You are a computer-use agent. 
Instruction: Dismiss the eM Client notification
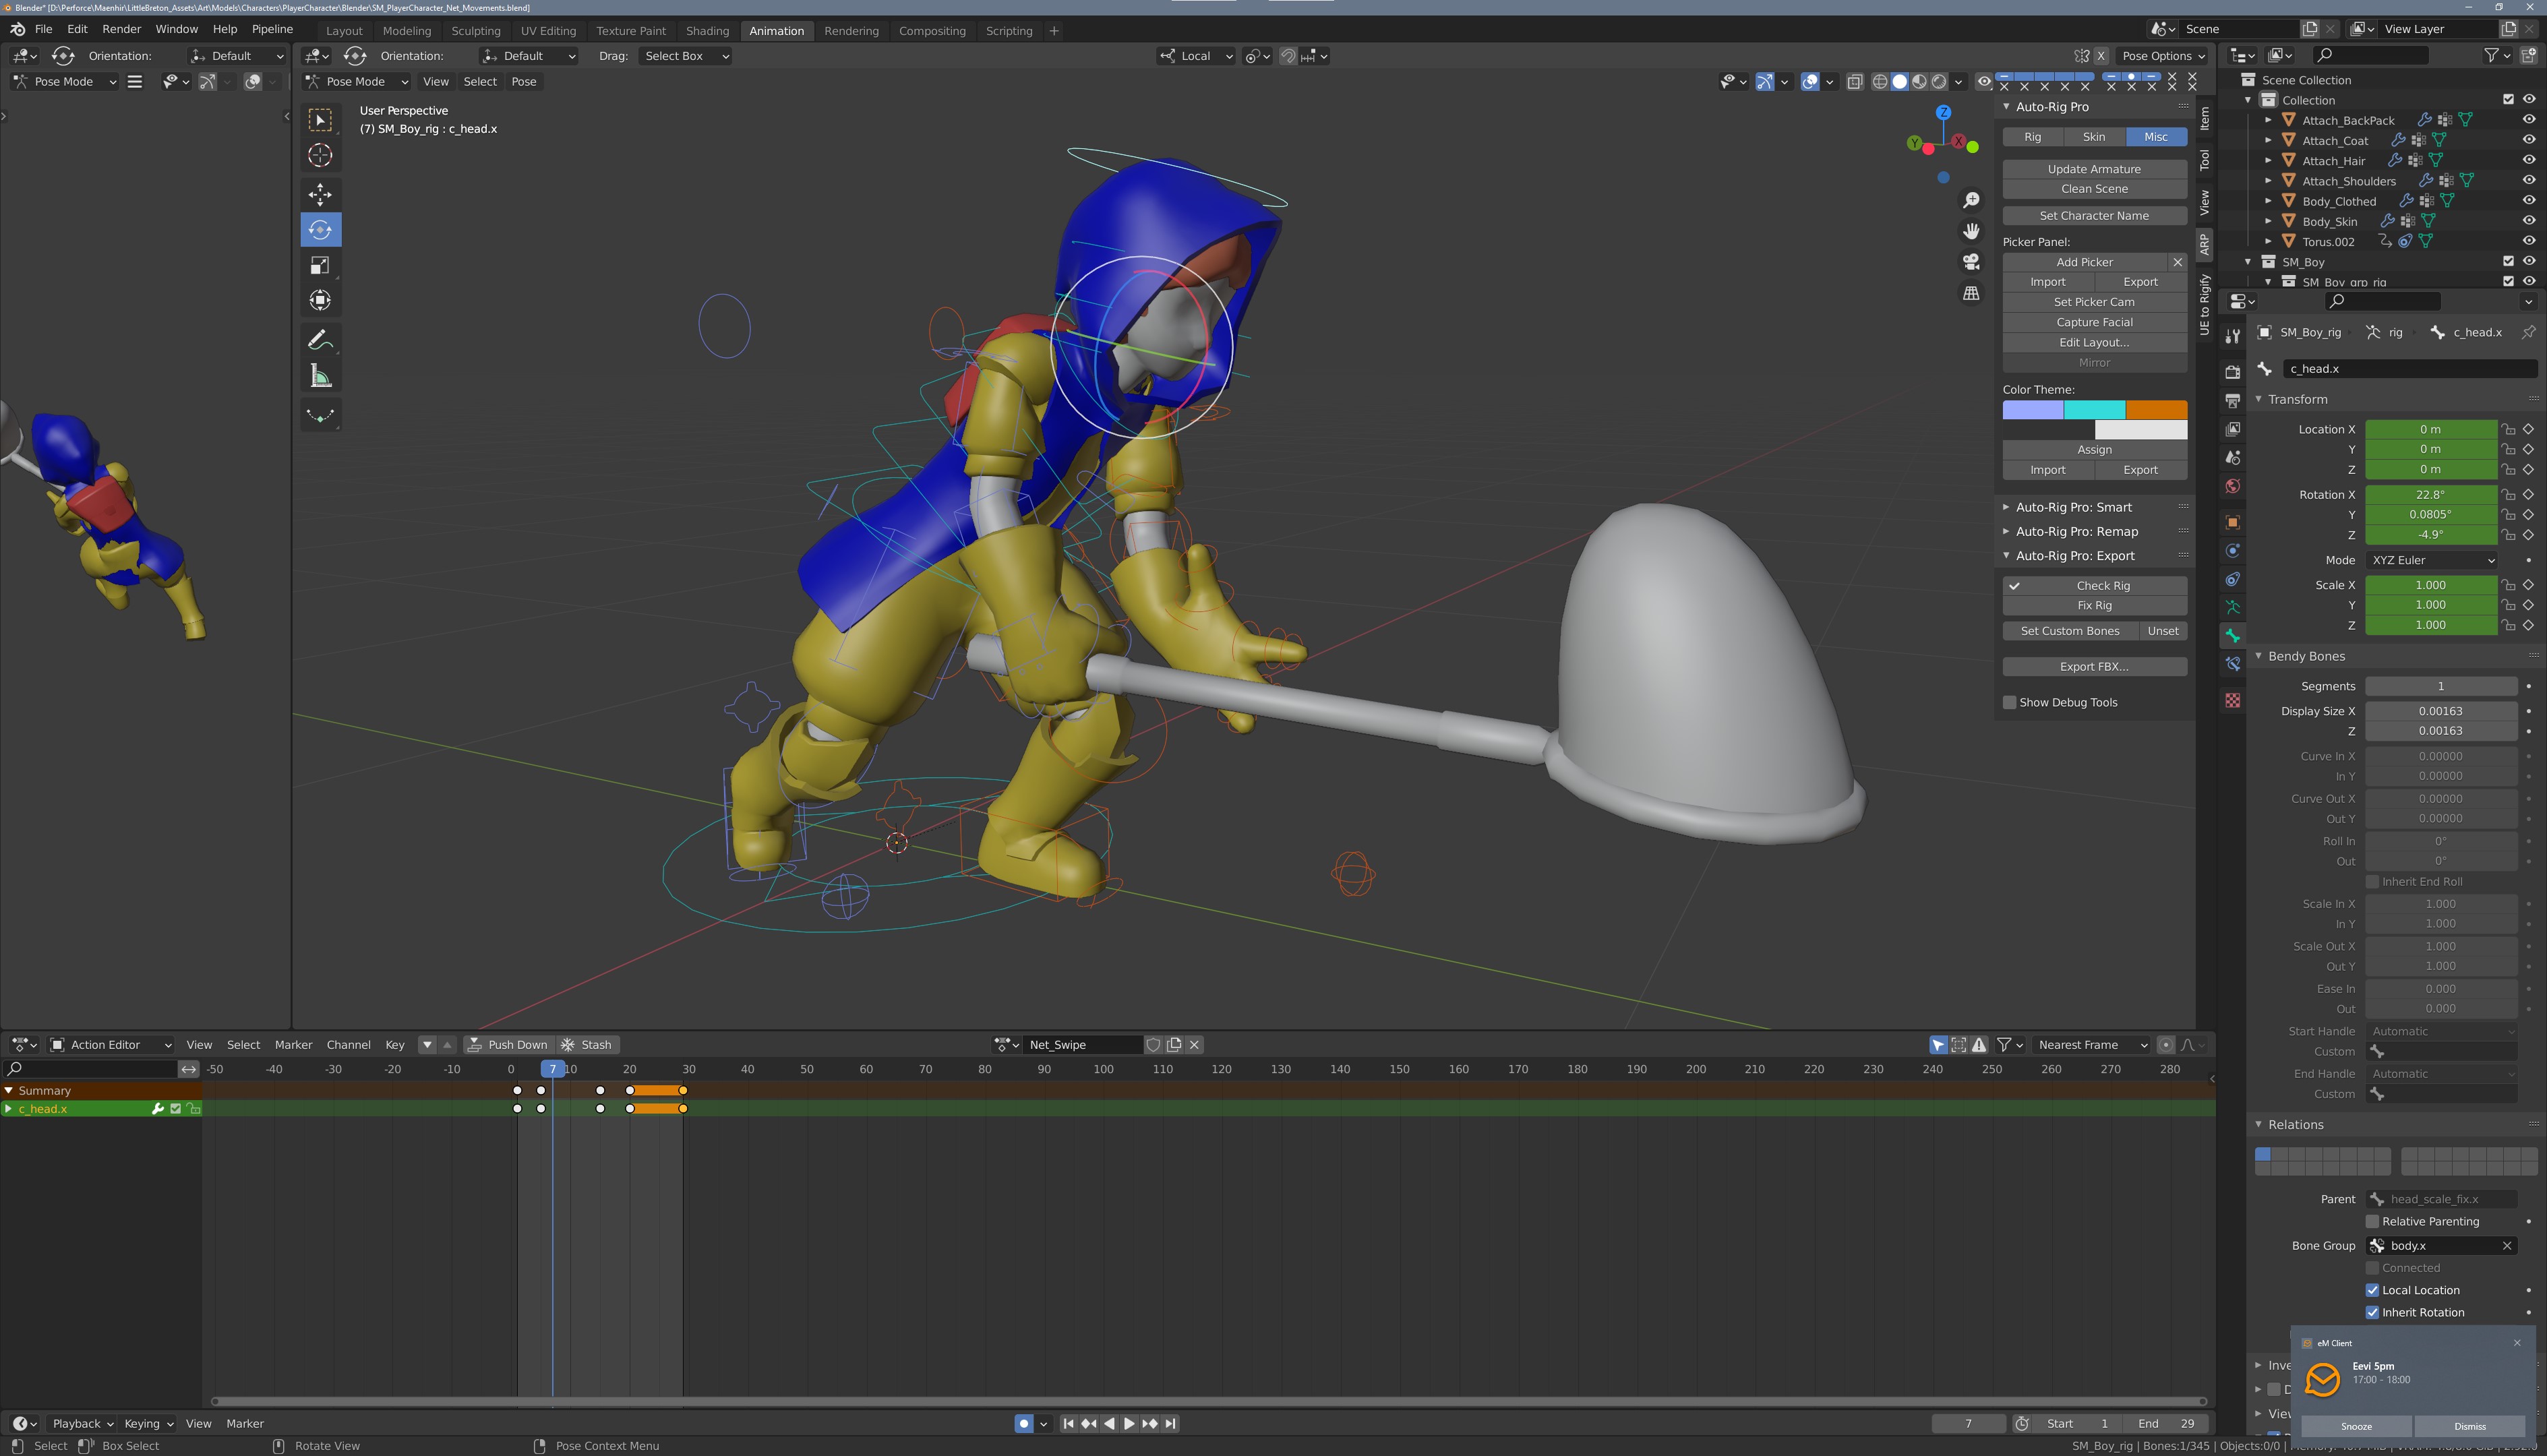(2469, 1426)
